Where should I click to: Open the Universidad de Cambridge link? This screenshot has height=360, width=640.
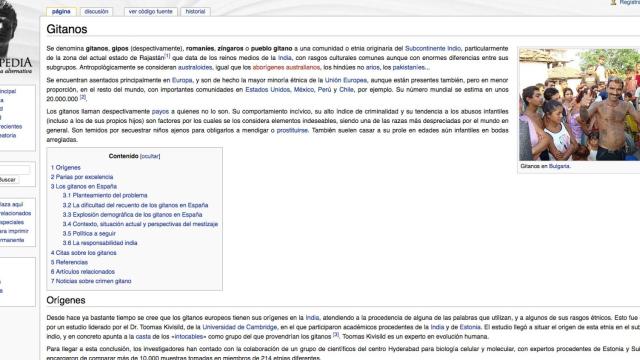(x=240, y=327)
